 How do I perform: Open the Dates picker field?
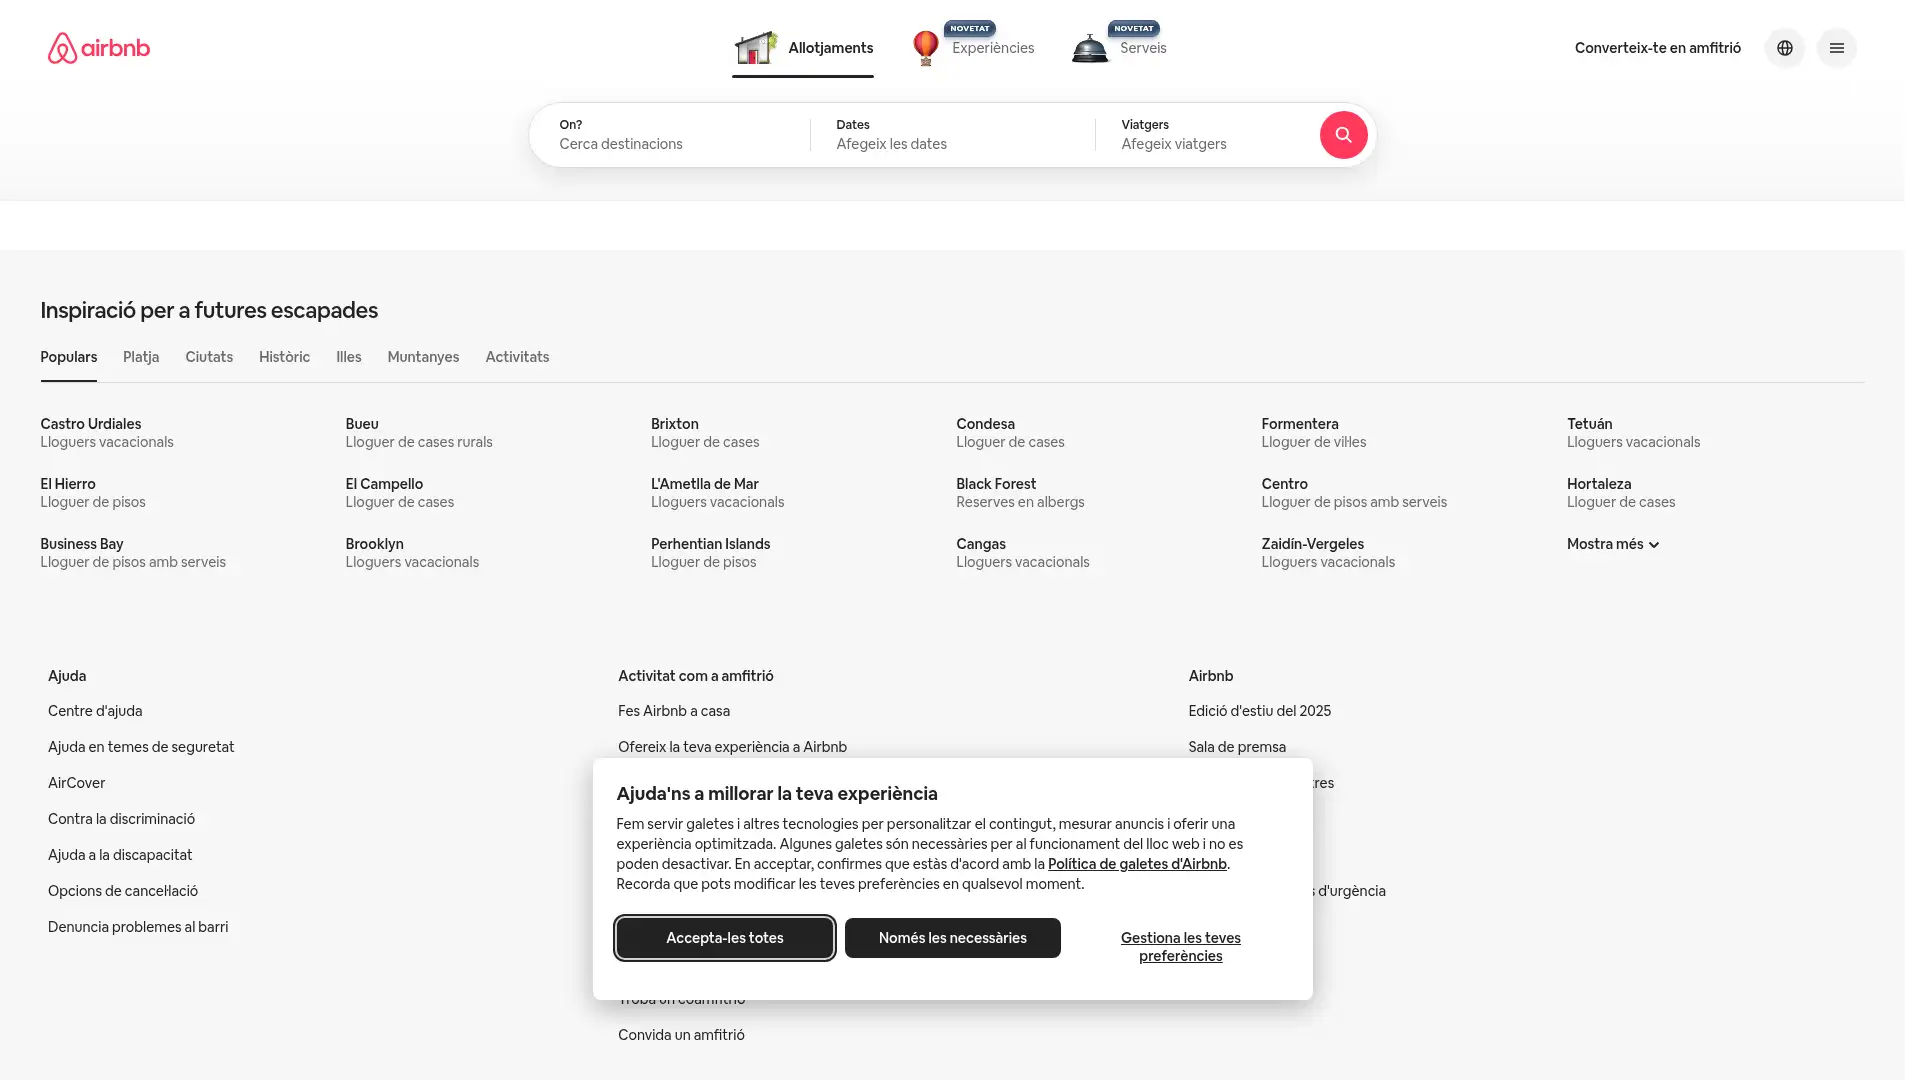tap(950, 134)
